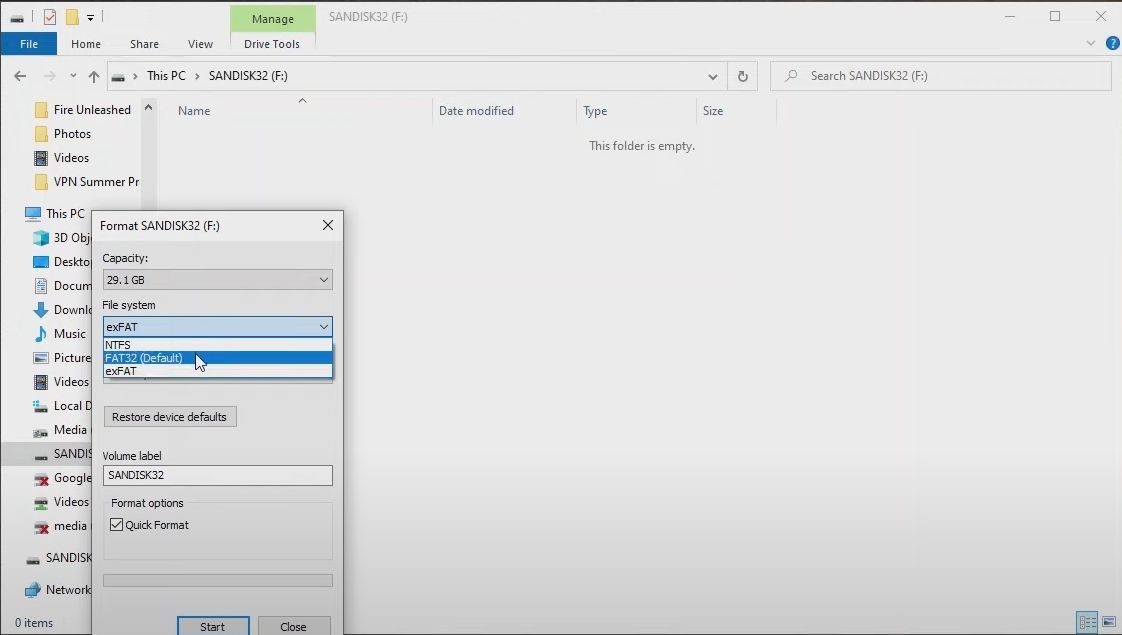
Task: Switch to Large thumbnails view in status bar
Action: [x=1108, y=623]
